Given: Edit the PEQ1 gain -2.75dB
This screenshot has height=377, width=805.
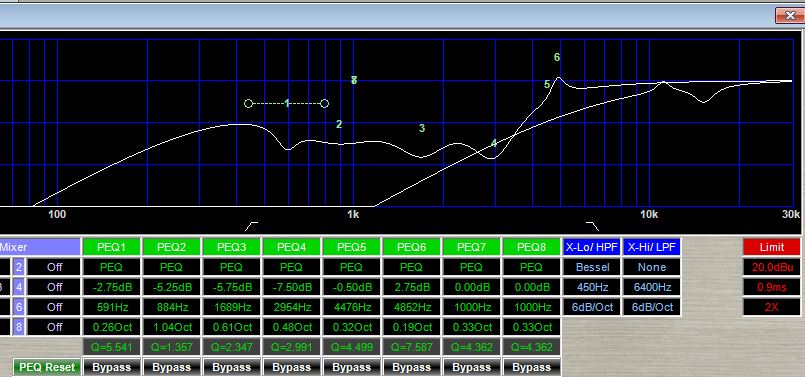Looking at the screenshot, I should point(111,287).
